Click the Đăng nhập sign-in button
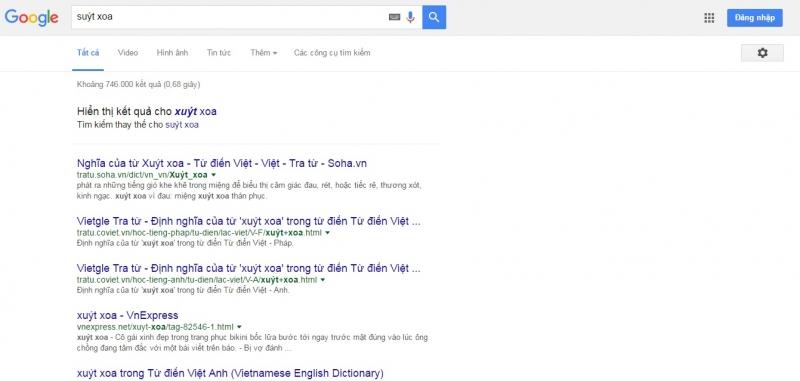 tap(755, 18)
